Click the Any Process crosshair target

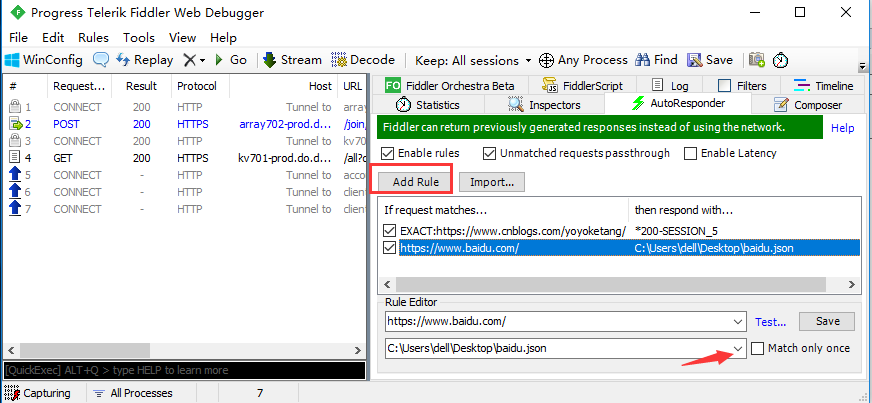point(546,60)
